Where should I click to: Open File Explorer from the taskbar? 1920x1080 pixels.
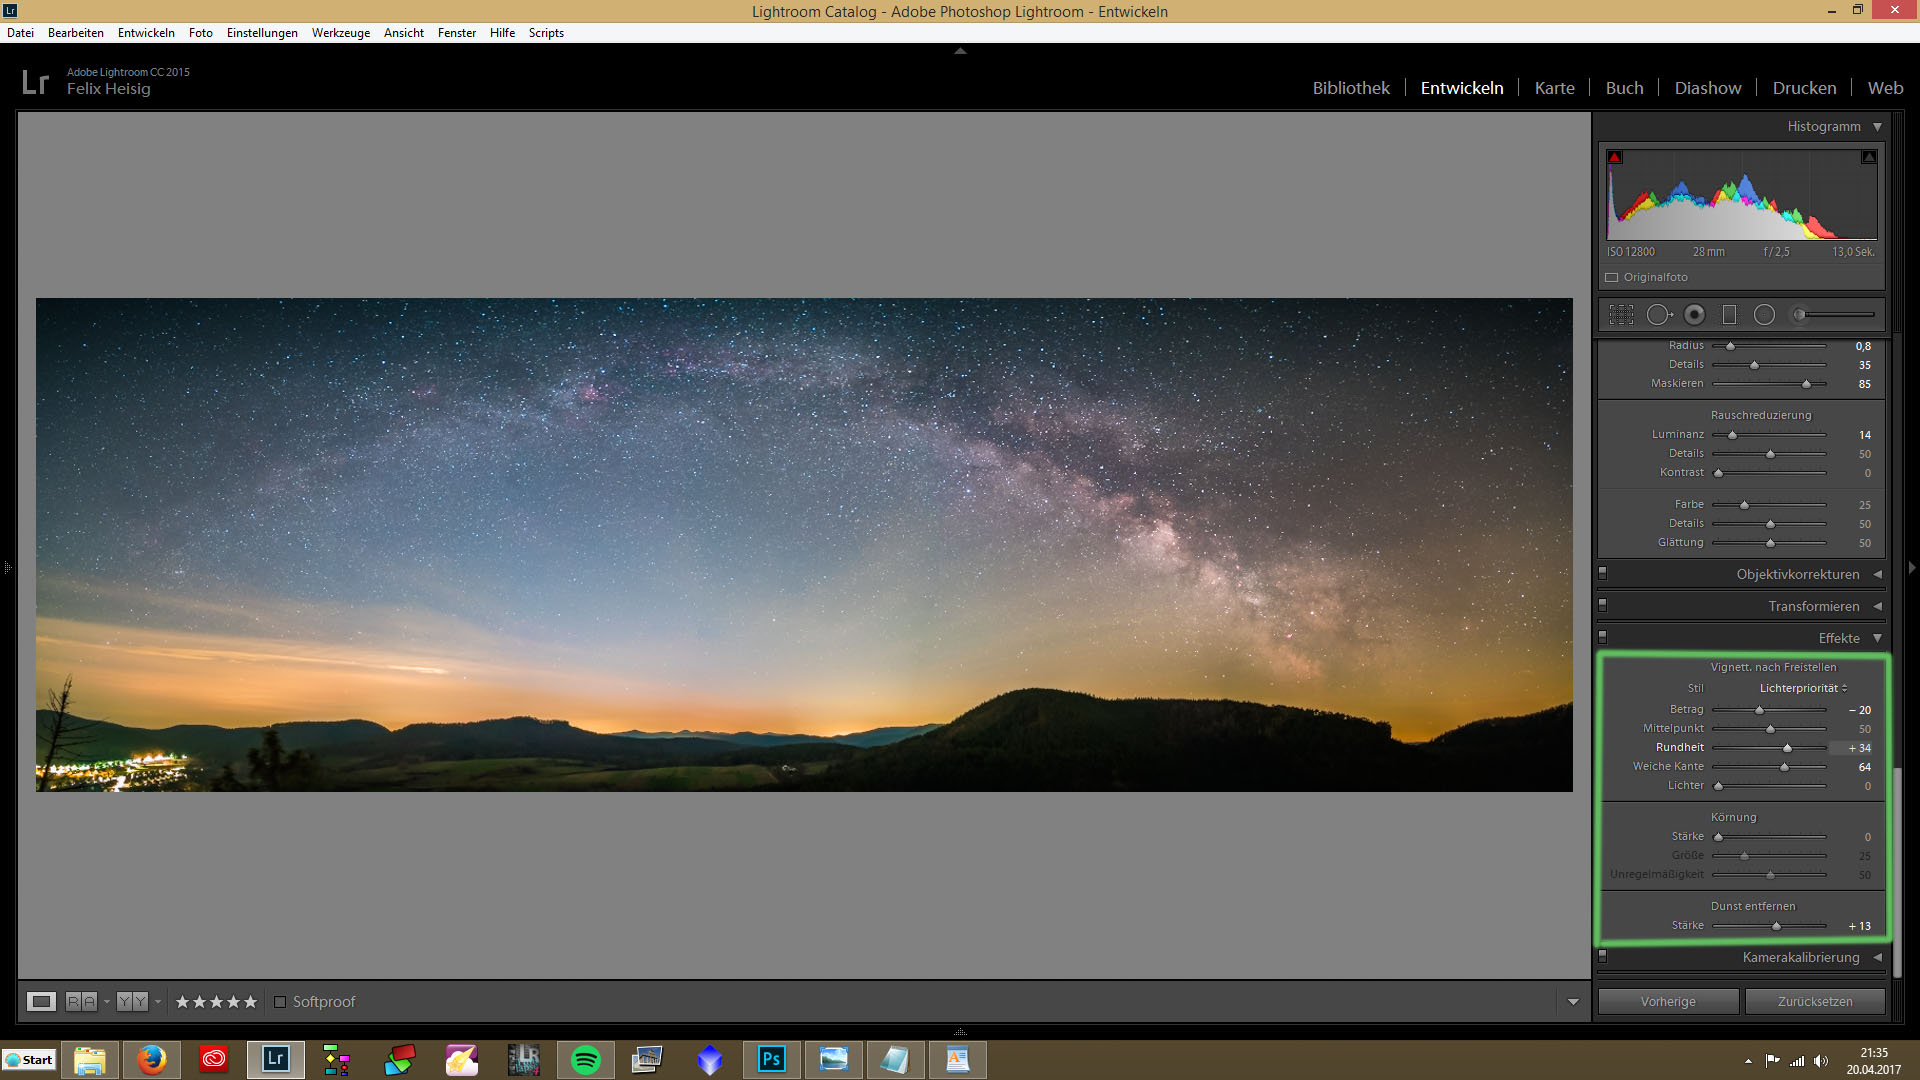tap(90, 1059)
